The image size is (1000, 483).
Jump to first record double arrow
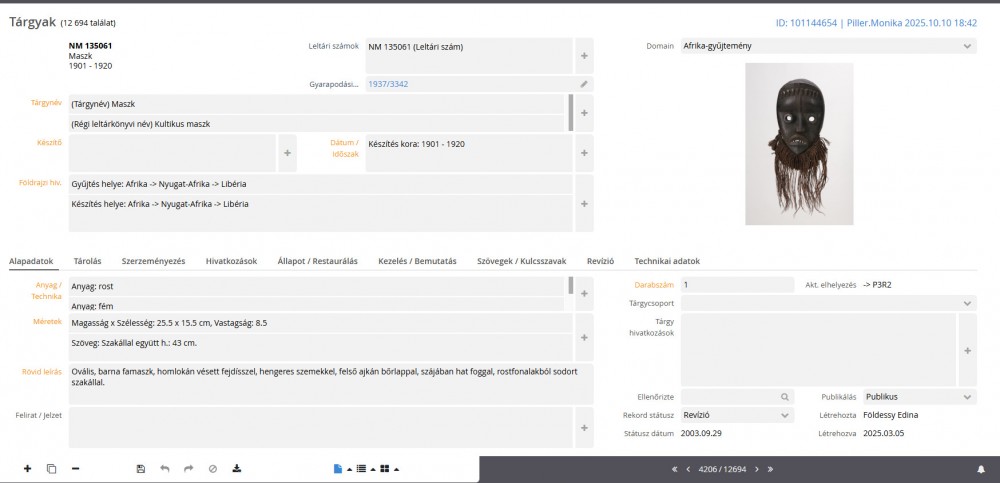point(674,468)
